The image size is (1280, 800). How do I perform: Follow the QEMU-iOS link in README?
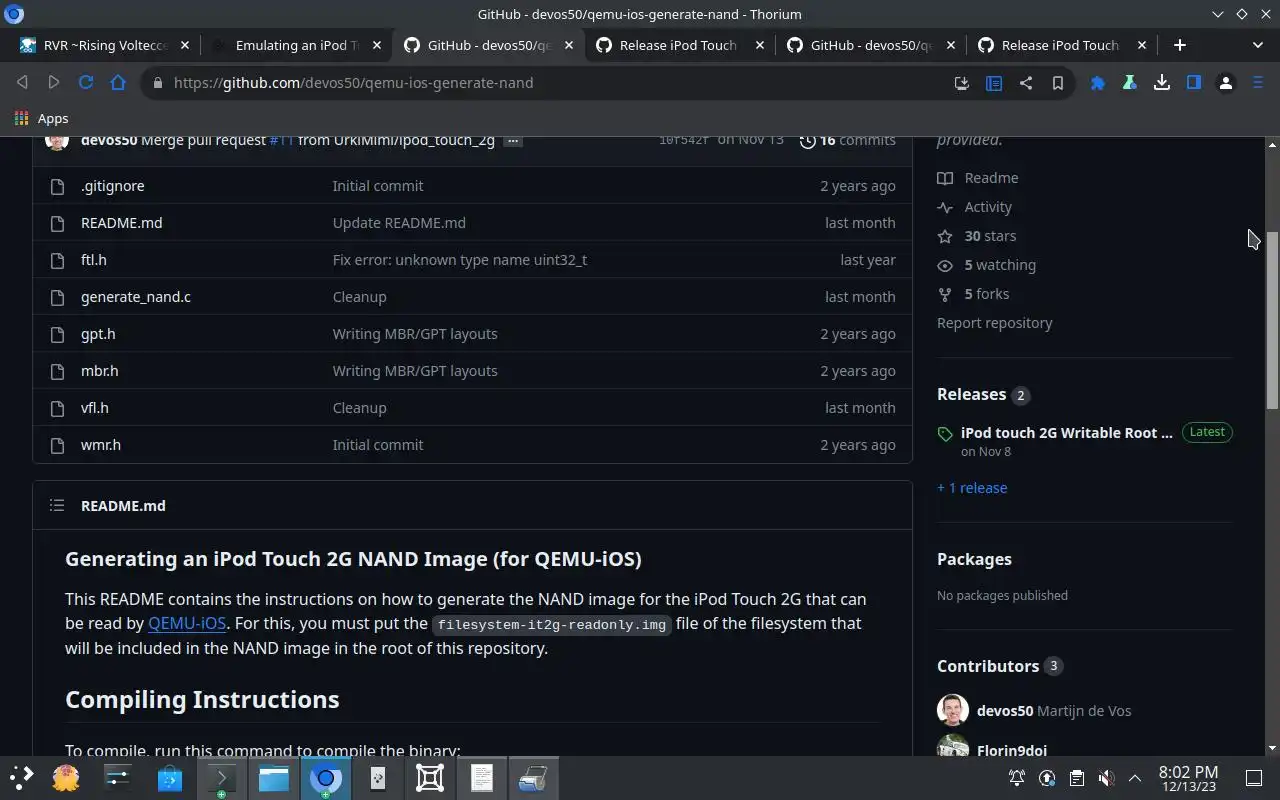187,623
